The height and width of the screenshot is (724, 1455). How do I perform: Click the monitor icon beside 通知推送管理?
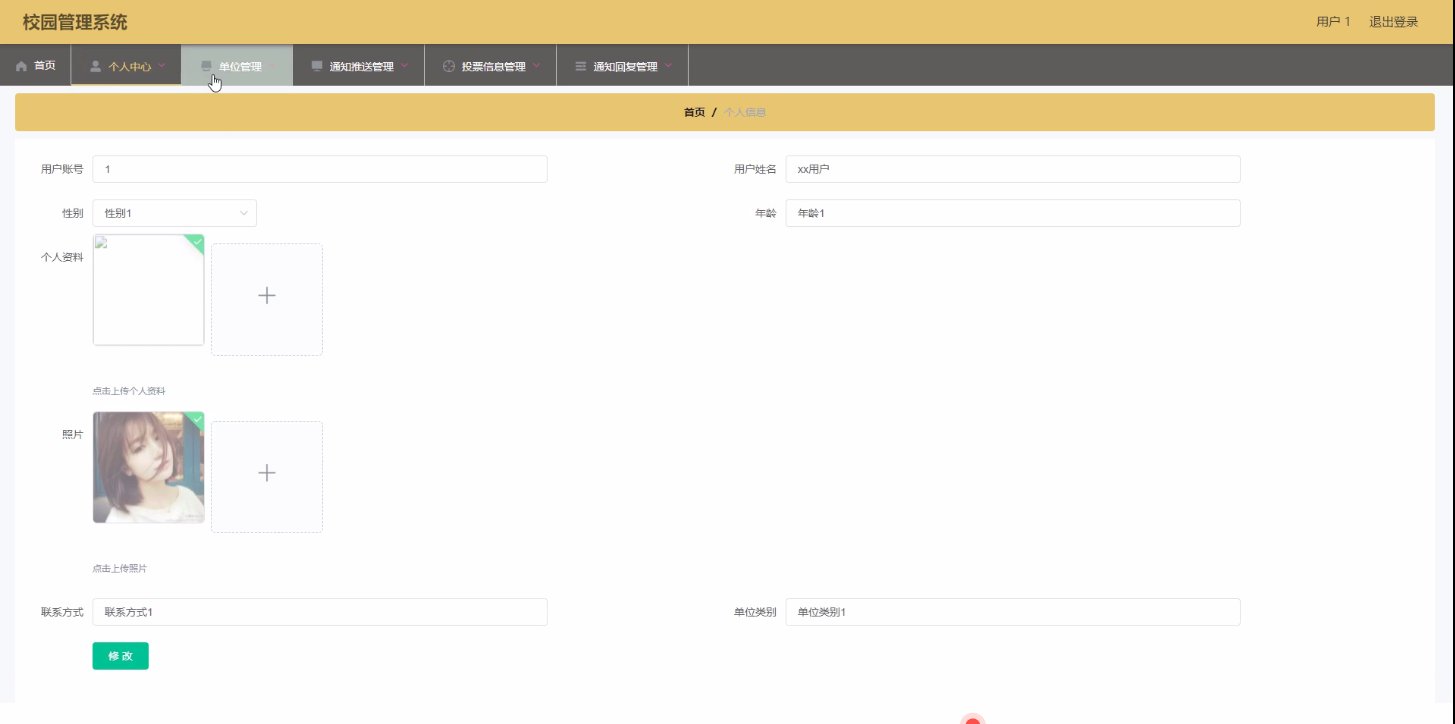pos(317,66)
